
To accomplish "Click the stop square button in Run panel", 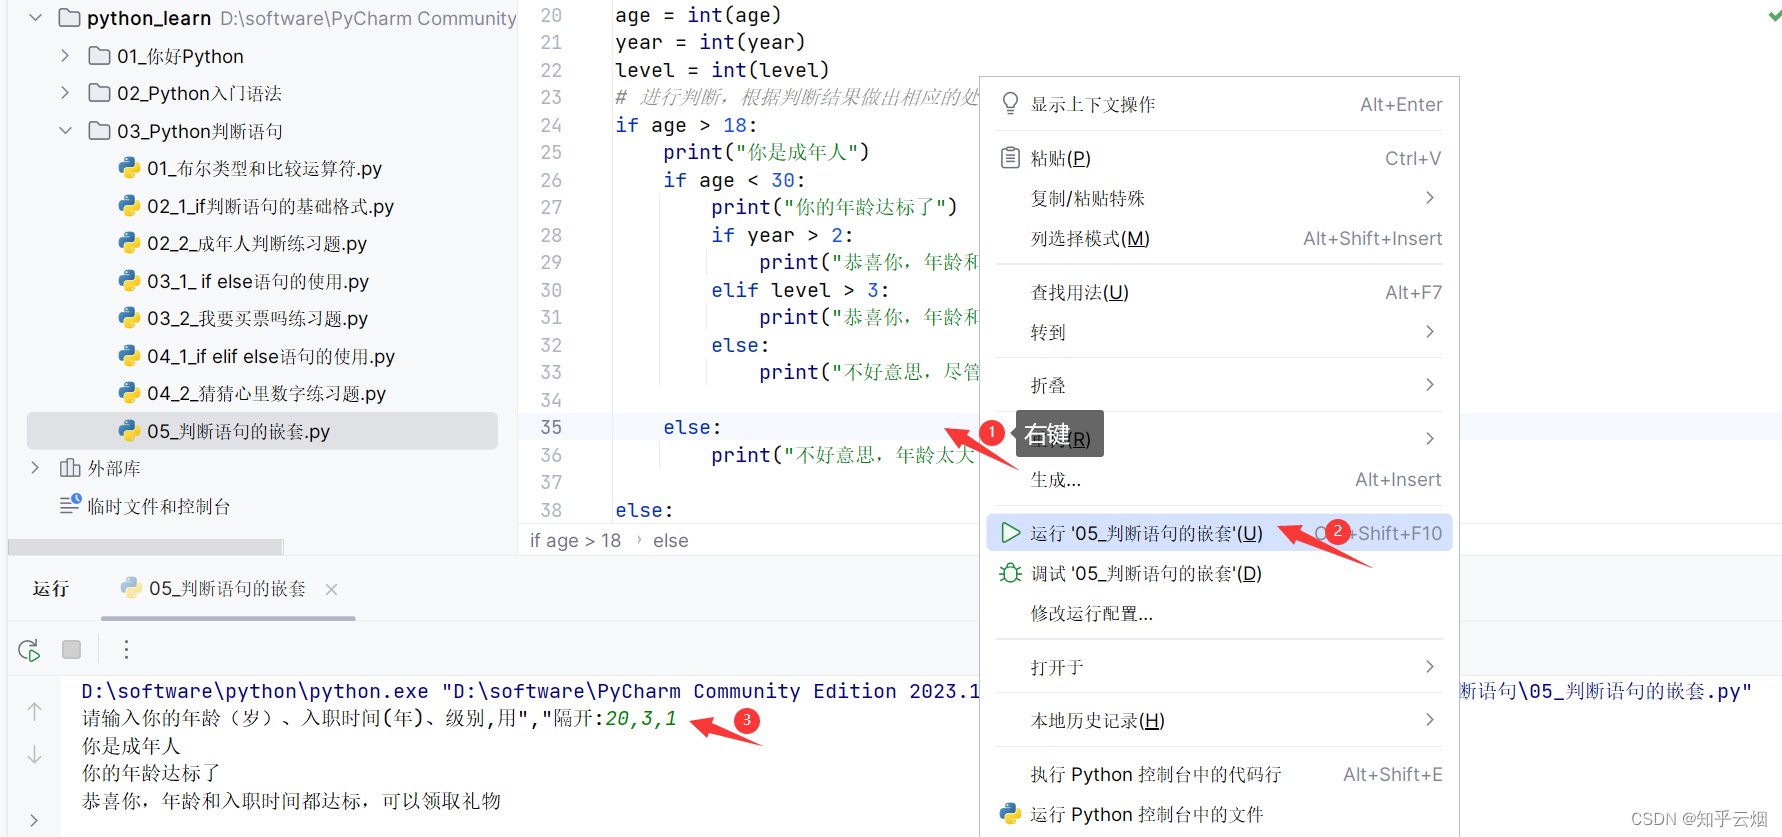I will (71, 650).
